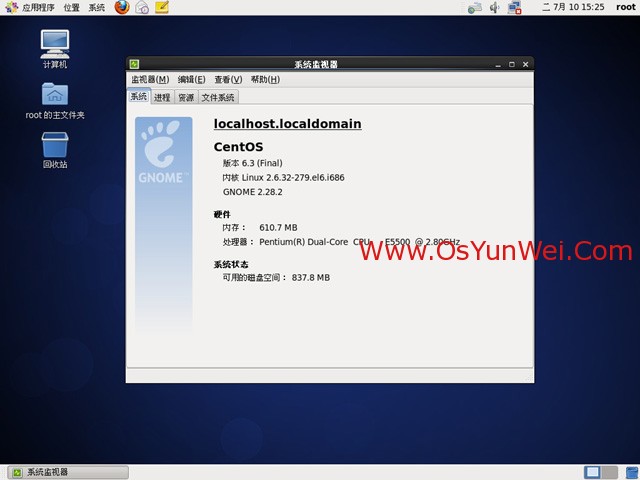
Task: Select the first workspace in switcher
Action: click(593, 472)
